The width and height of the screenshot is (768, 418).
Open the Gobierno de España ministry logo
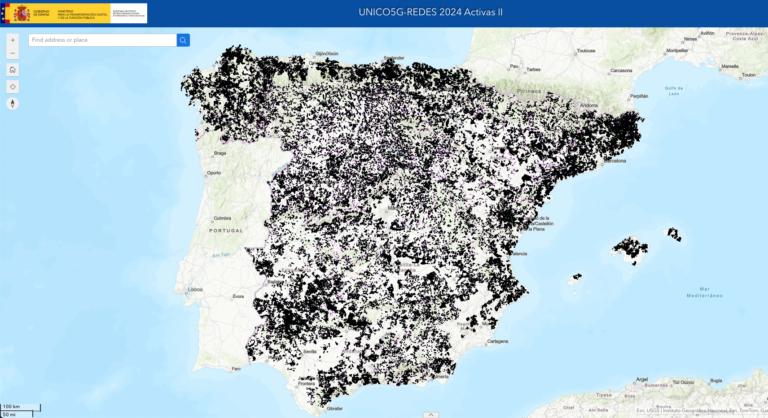click(76, 13)
